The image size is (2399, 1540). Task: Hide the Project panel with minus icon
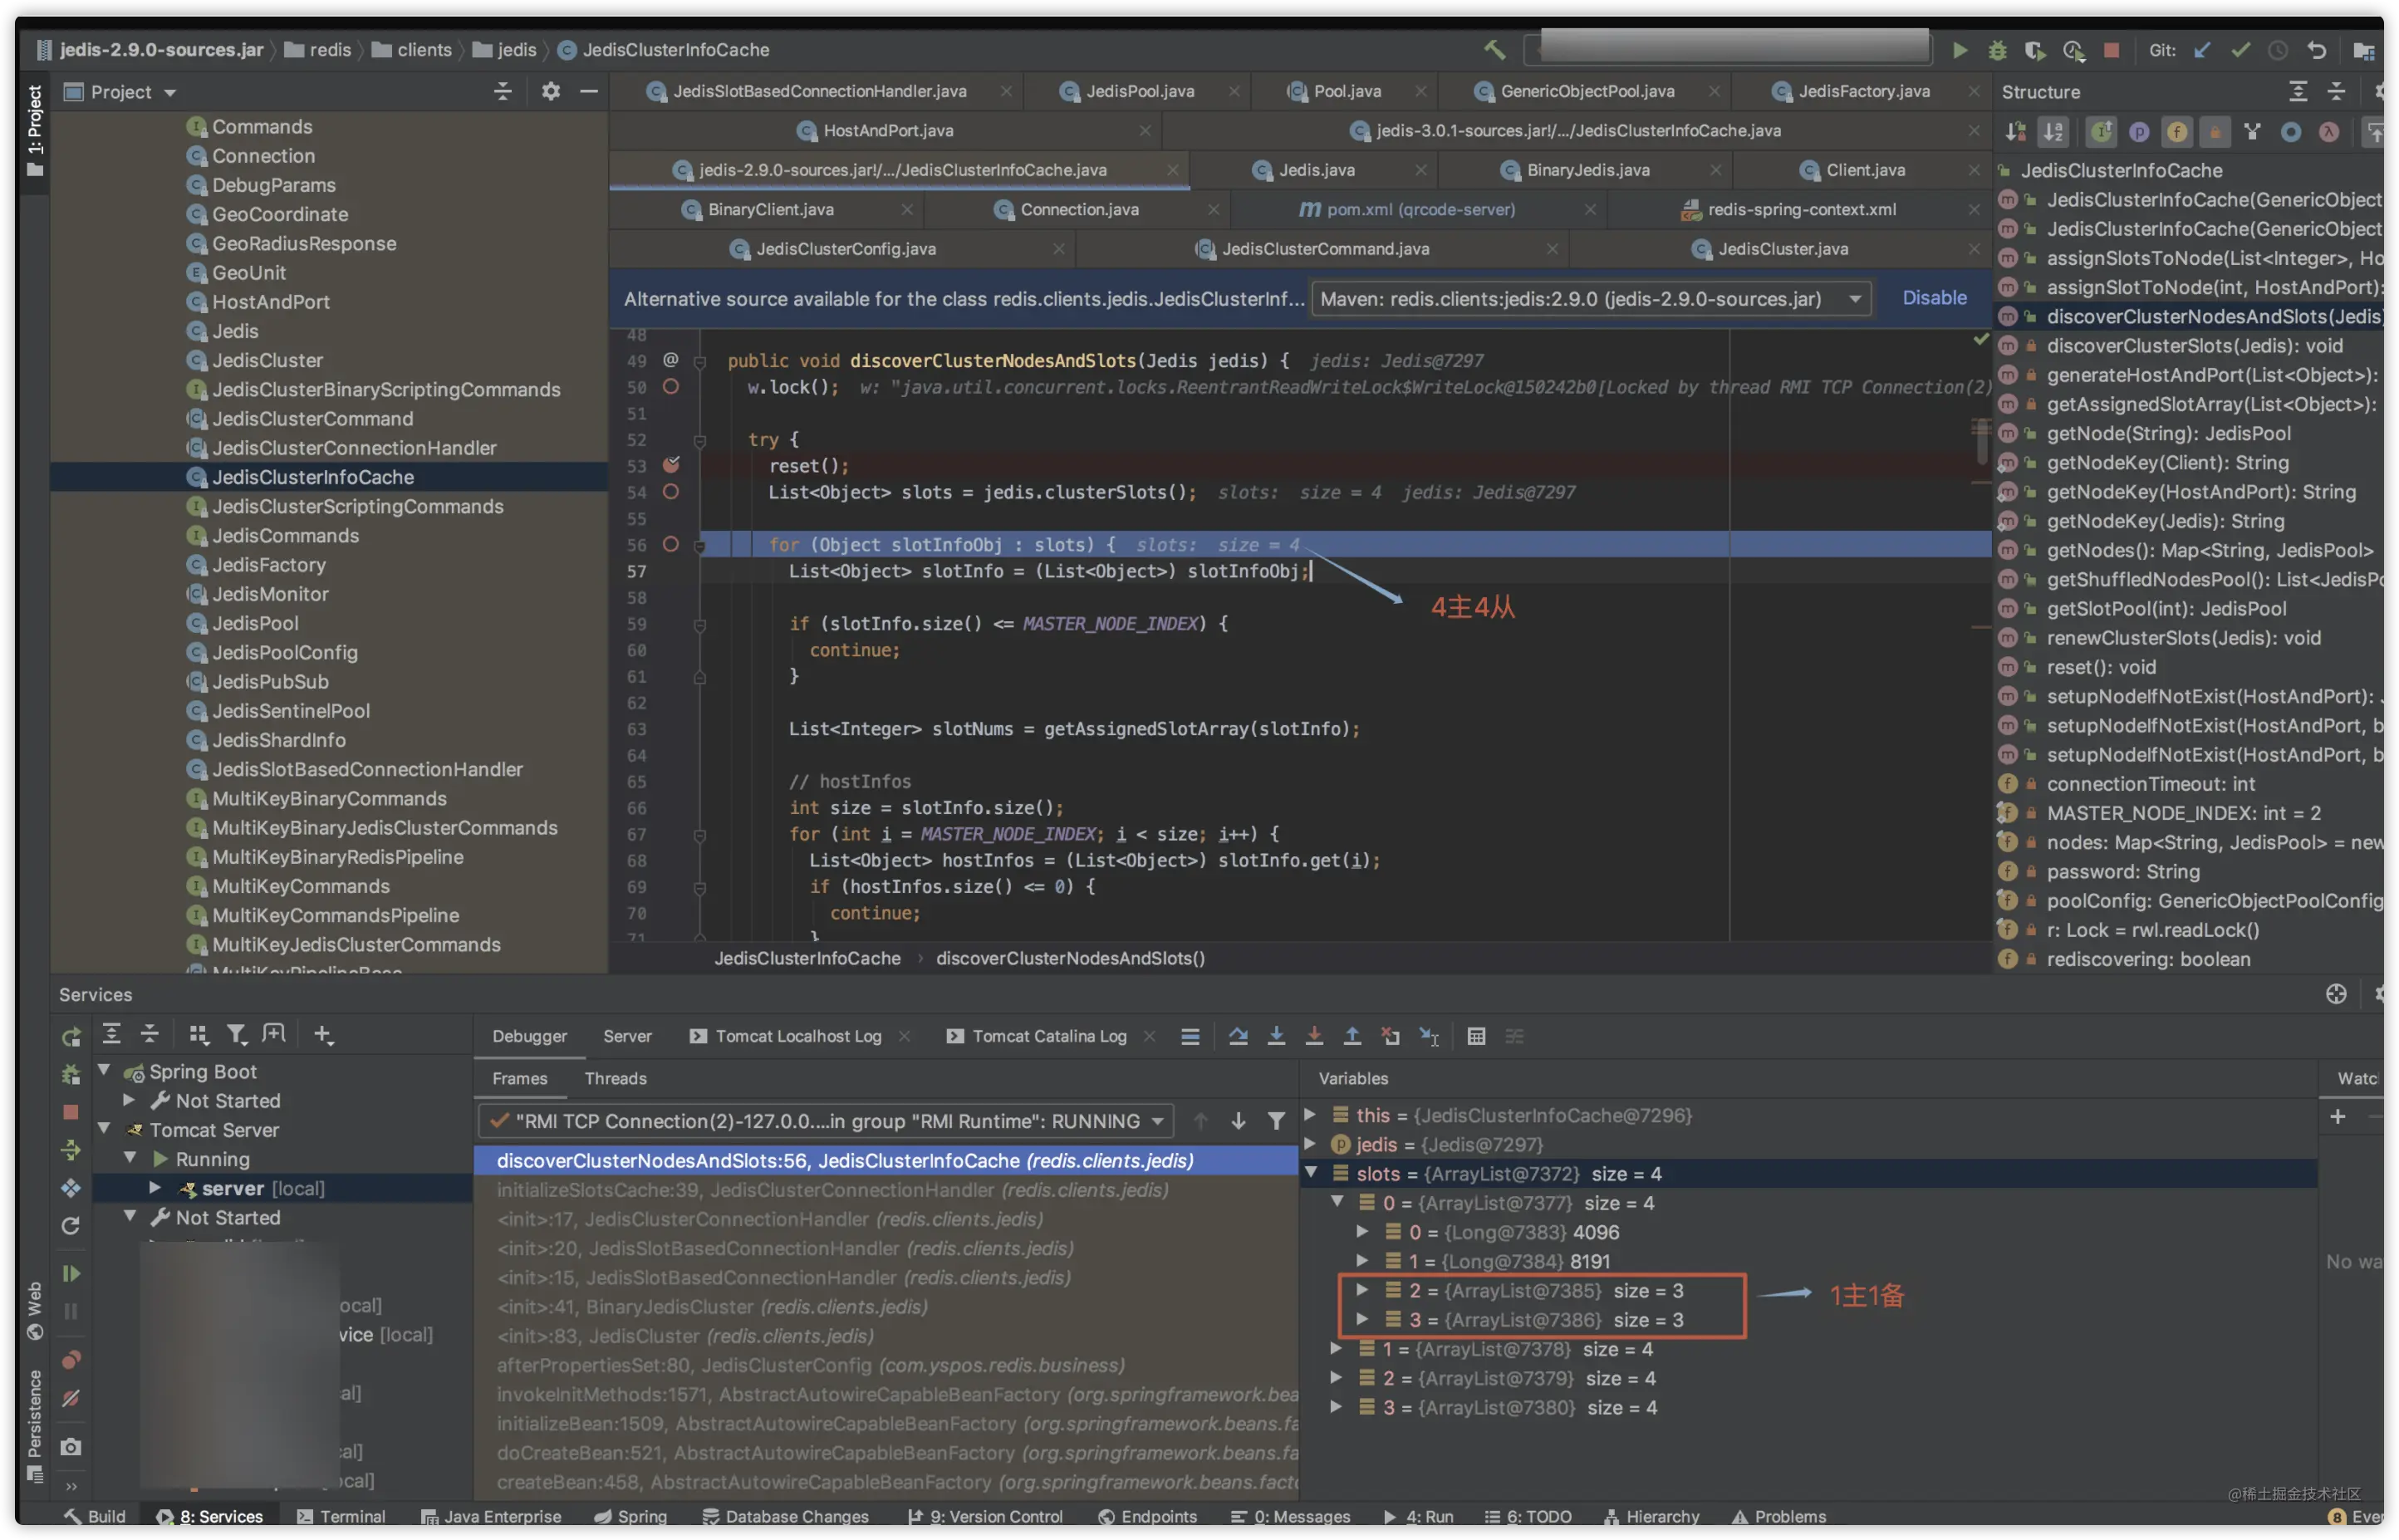(589, 91)
